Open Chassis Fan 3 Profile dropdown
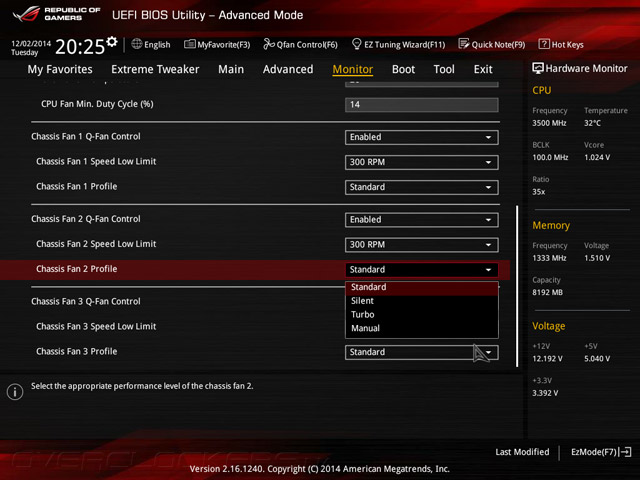This screenshot has height=480, width=640. [x=421, y=352]
